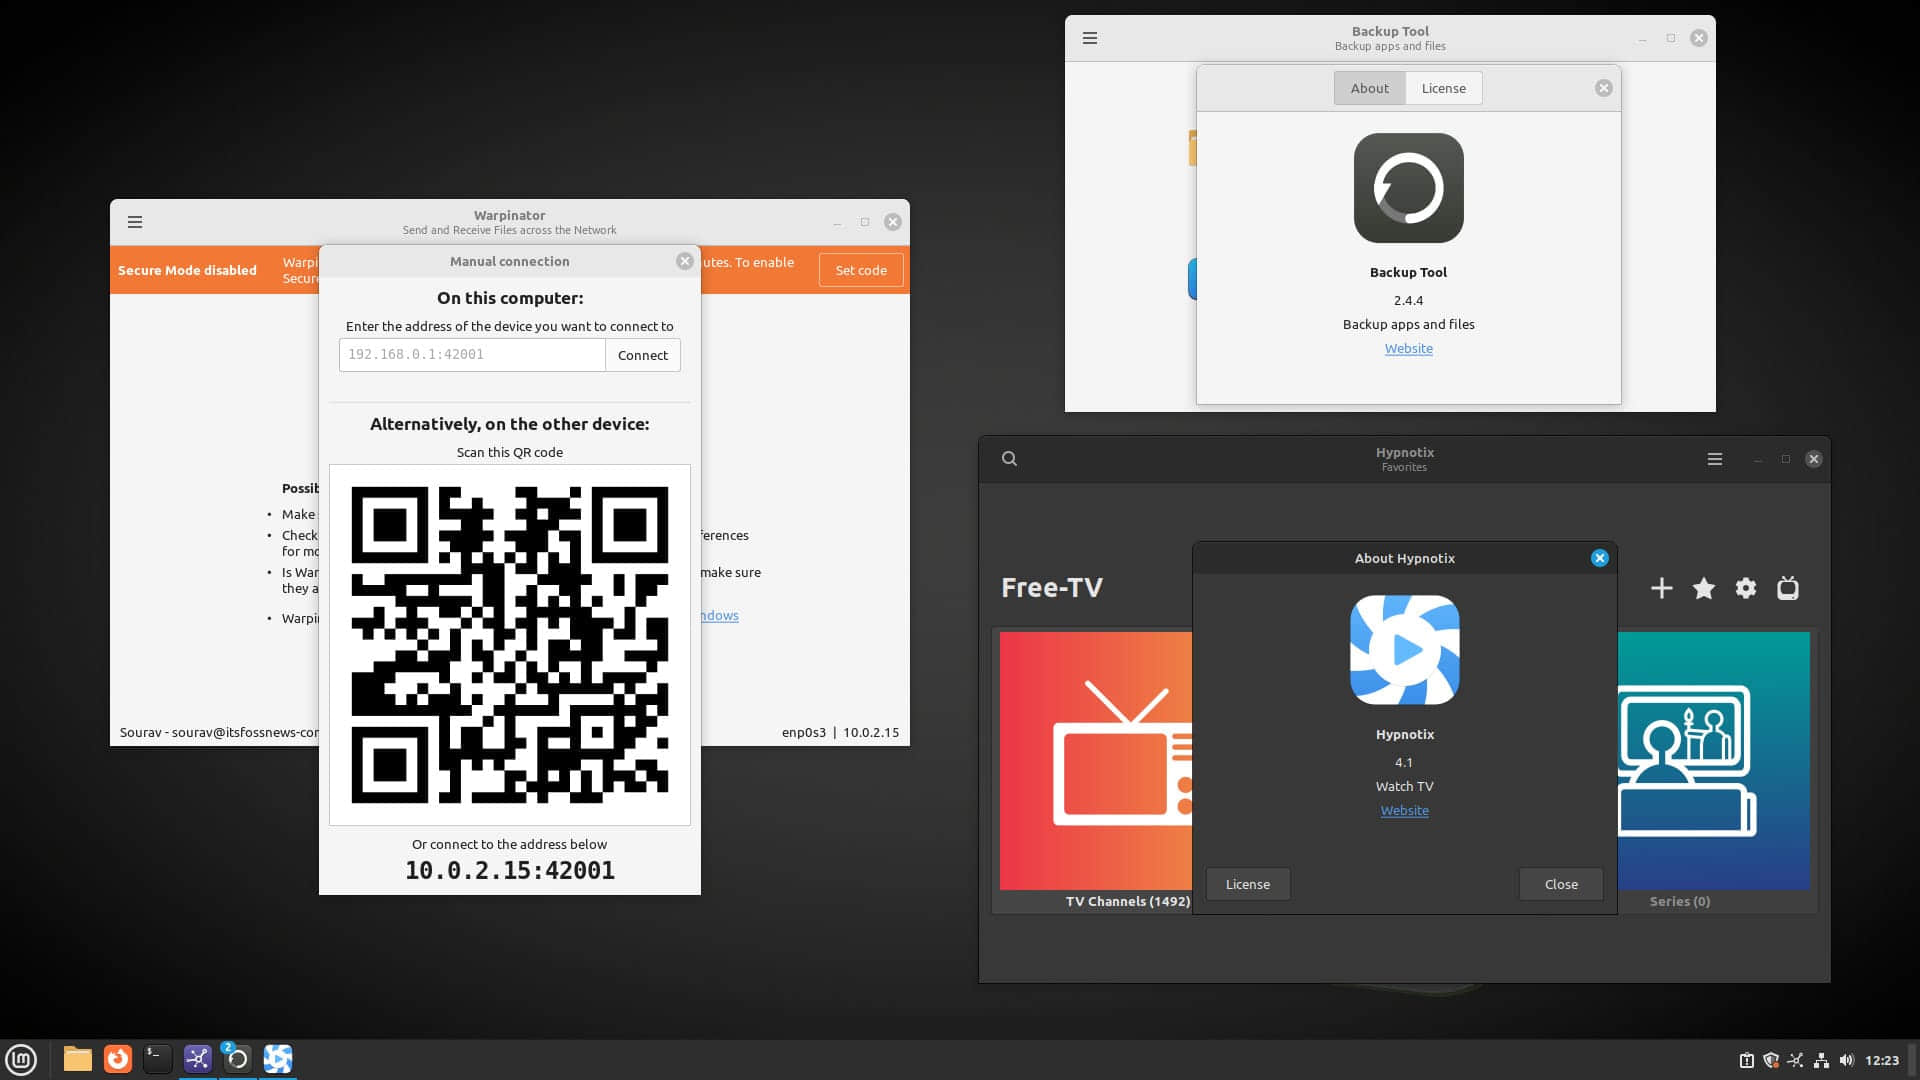The width and height of the screenshot is (1920, 1080).
Task: Launch Firefox from the taskbar
Action: coord(118,1059)
